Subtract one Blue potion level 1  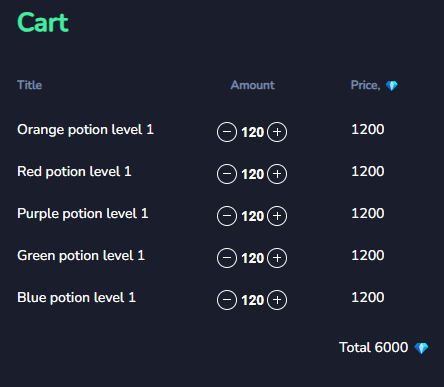click(x=227, y=300)
